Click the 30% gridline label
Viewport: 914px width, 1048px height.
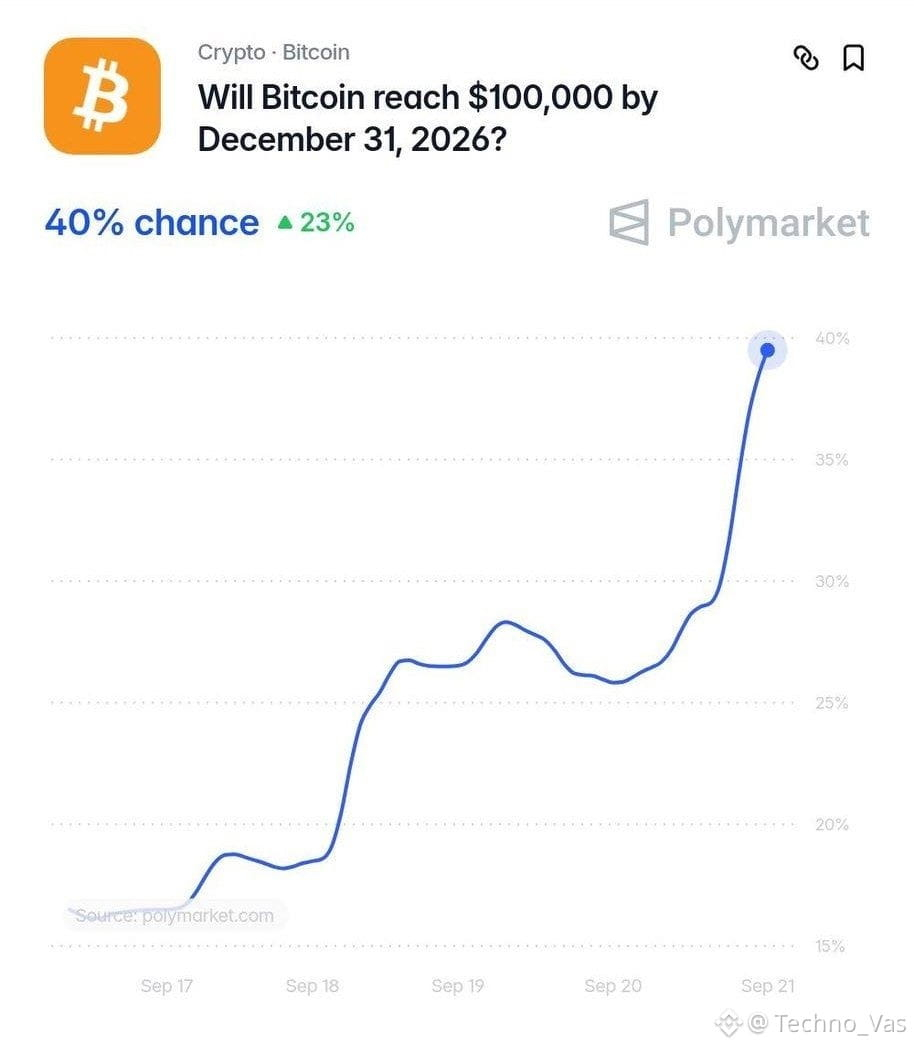pos(832,581)
